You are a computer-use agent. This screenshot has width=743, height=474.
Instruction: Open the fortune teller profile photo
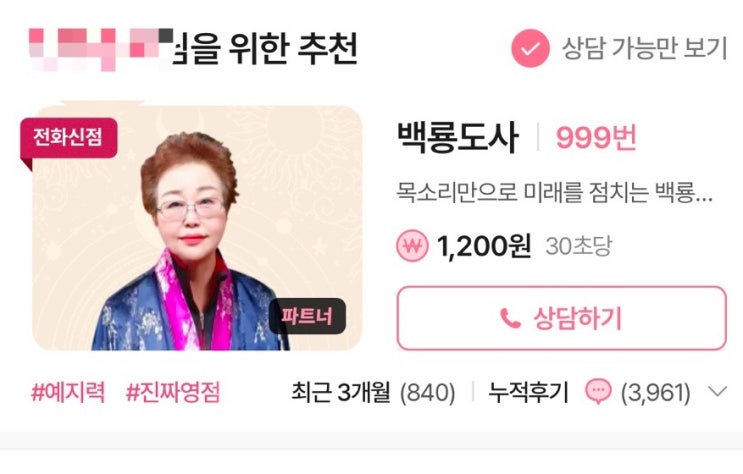[x=197, y=228]
